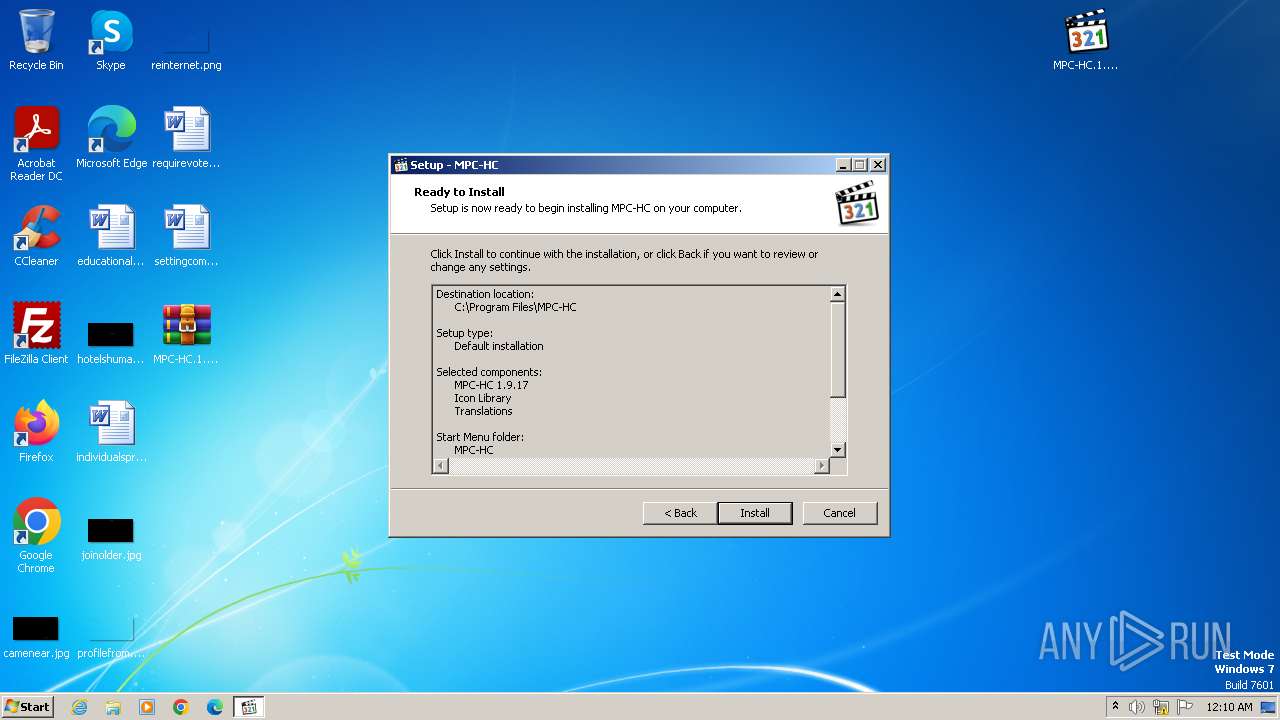Click right arrow of horizontal scrollbar
The width and height of the screenshot is (1280, 720).
click(823, 466)
